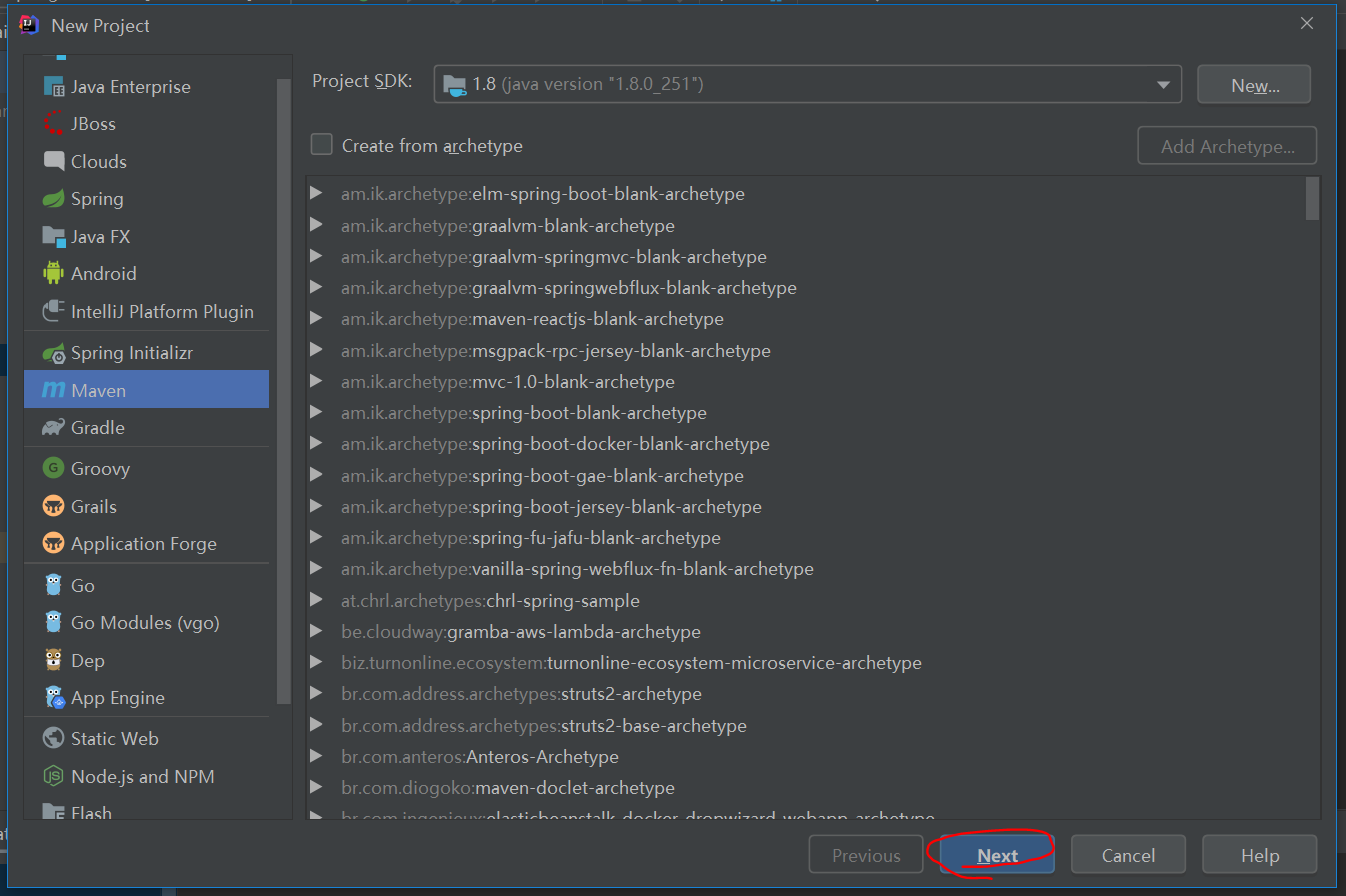Click the IntelliJ Platform Plugin icon

54,311
